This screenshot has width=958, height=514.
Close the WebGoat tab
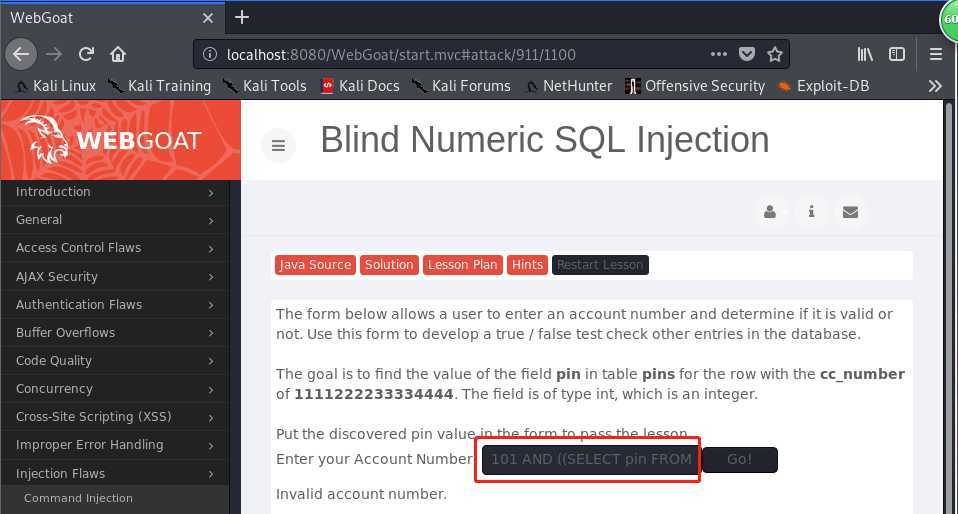click(x=208, y=18)
